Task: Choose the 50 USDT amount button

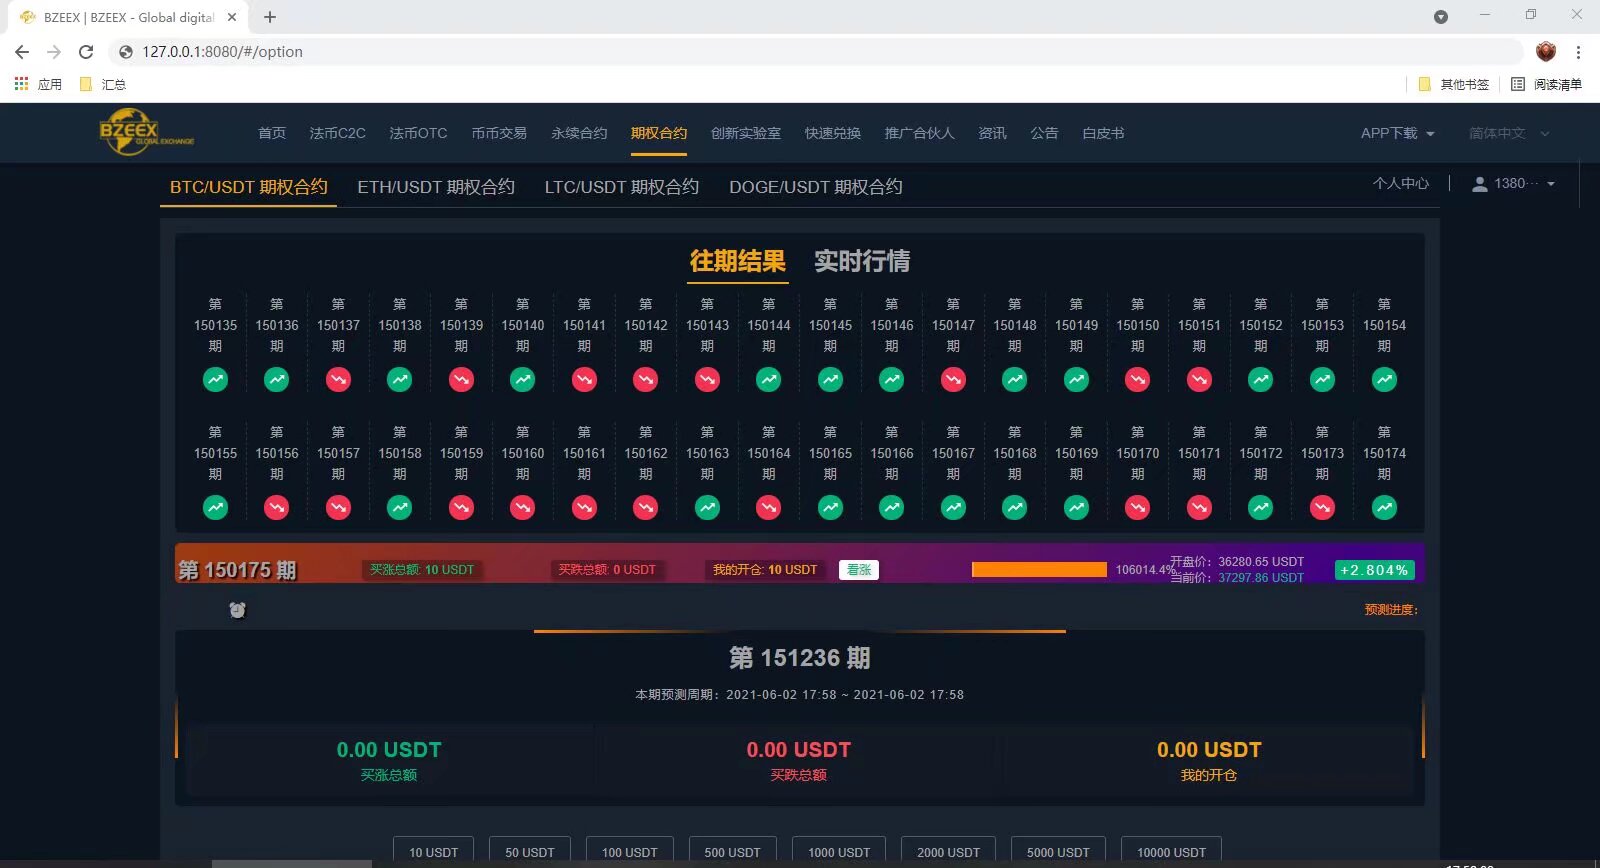Action: click(x=529, y=851)
